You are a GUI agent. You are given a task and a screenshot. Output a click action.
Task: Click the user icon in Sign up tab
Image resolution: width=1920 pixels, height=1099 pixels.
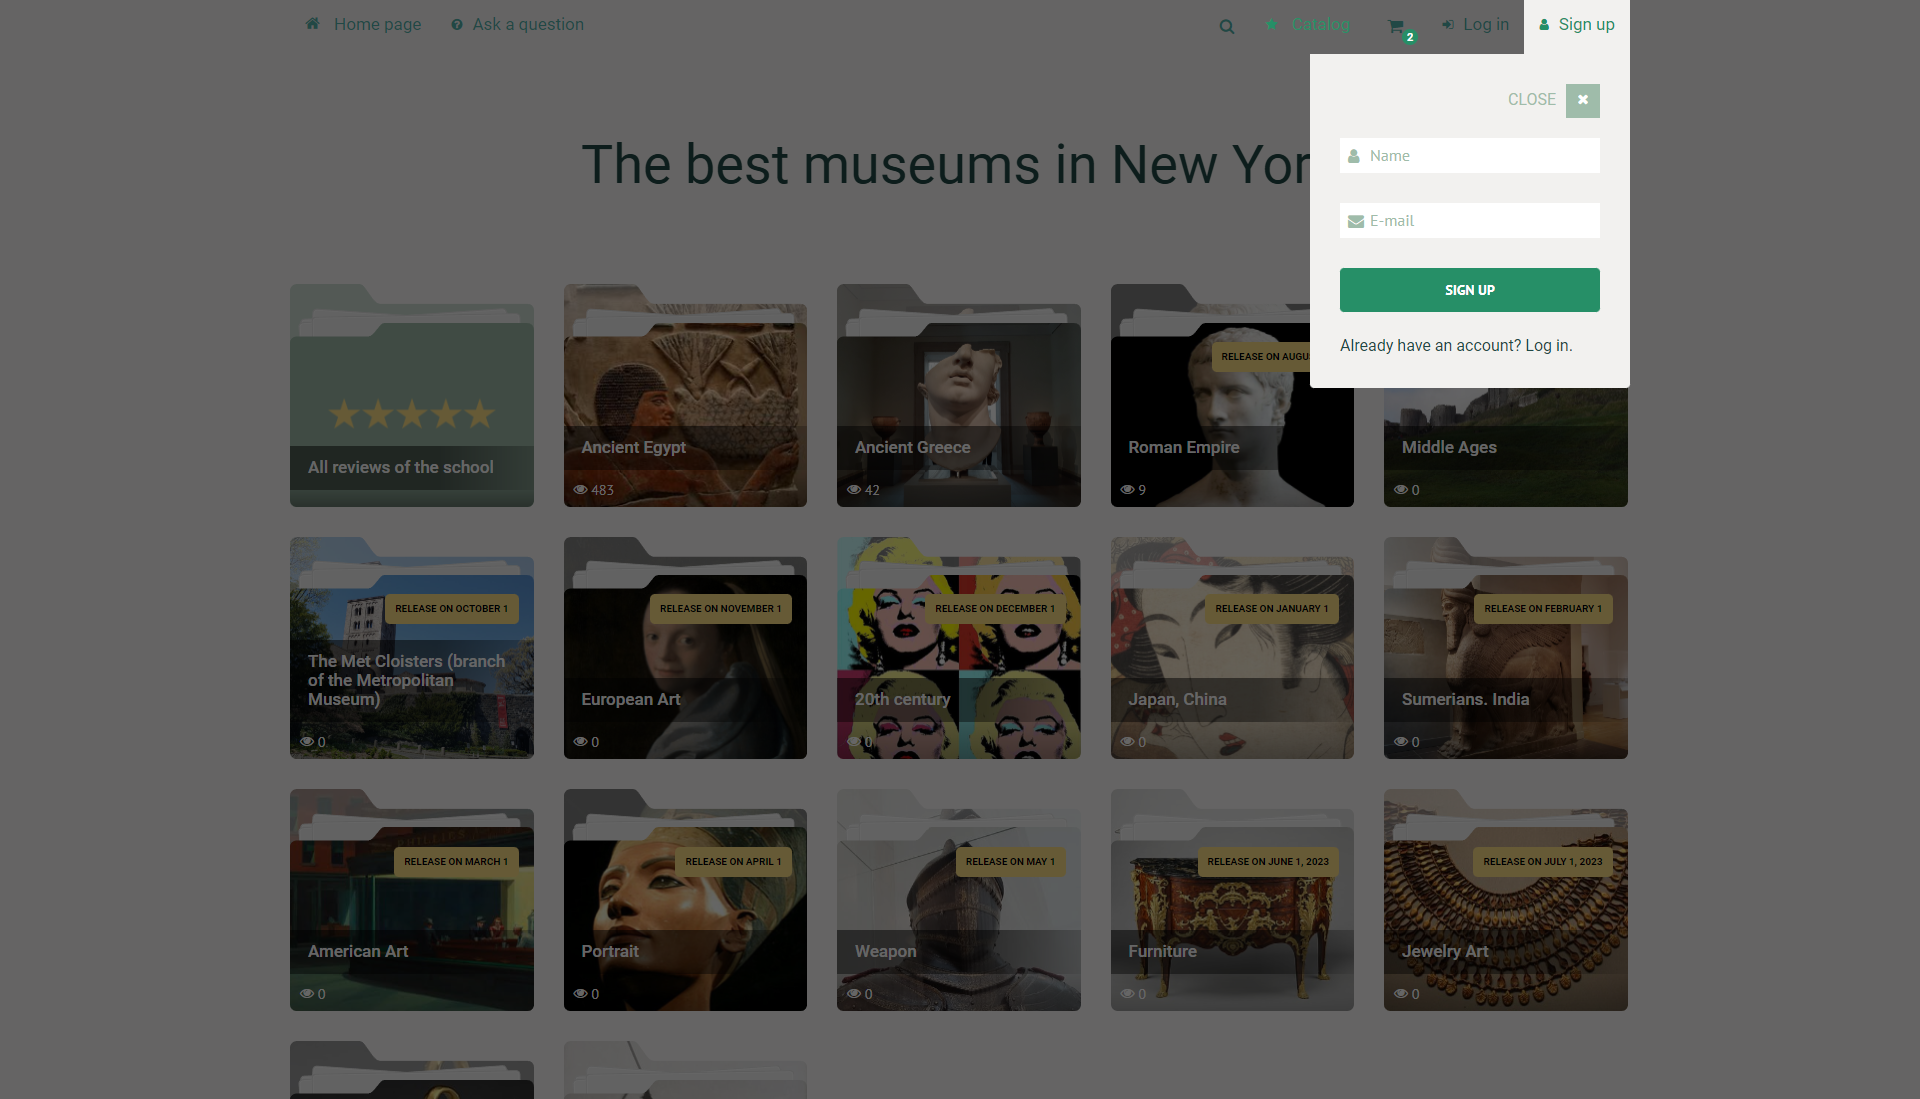click(x=1544, y=25)
